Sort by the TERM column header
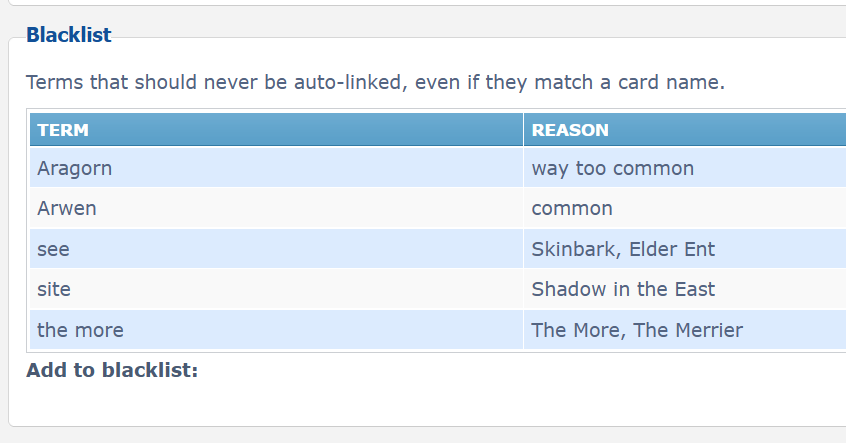 tap(63, 130)
